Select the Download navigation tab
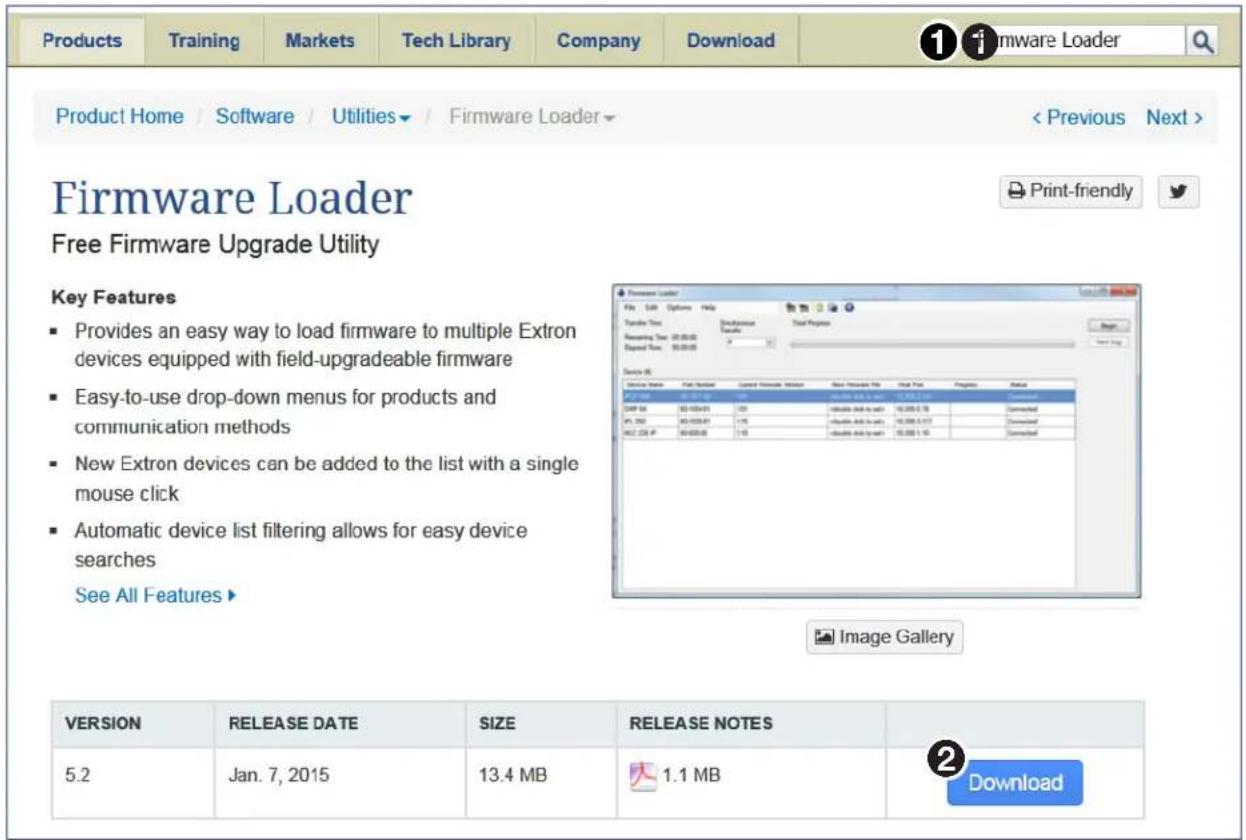 click(x=731, y=41)
